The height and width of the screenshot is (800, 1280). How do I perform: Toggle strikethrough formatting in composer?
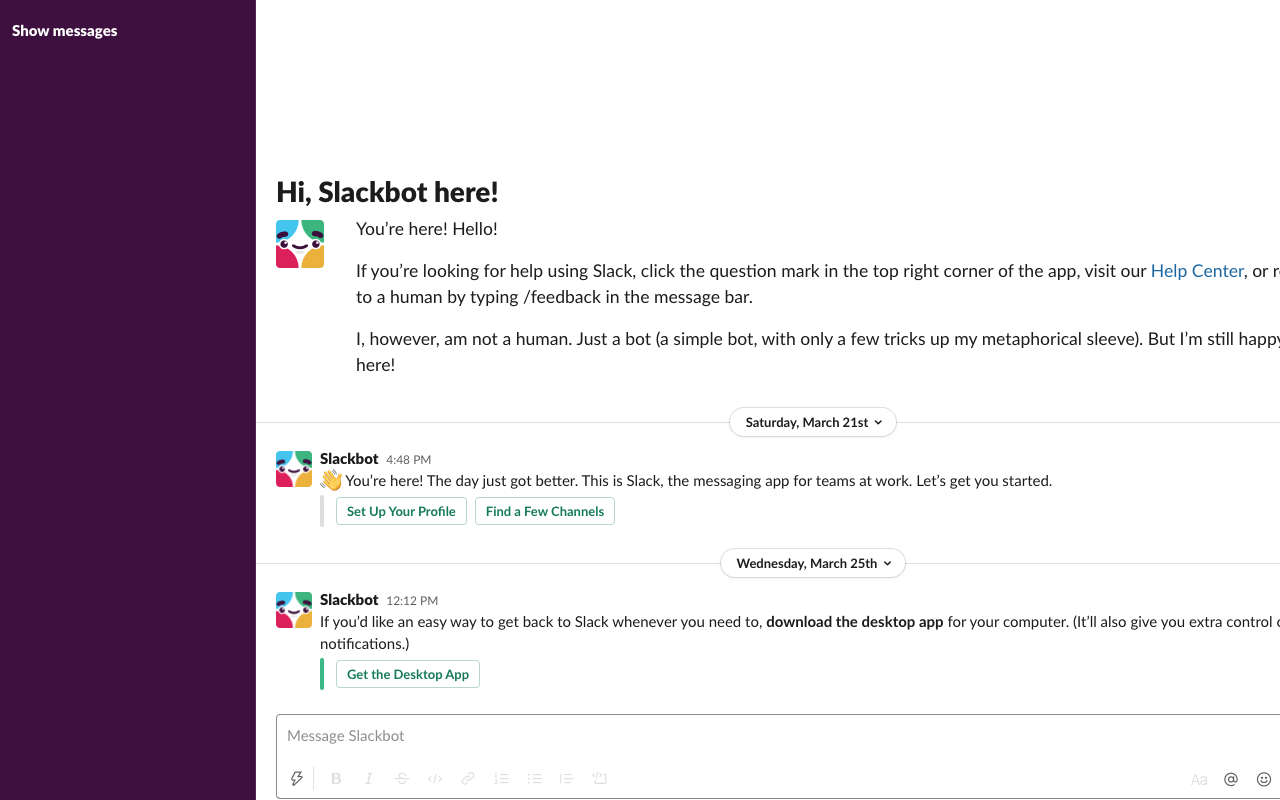point(402,778)
